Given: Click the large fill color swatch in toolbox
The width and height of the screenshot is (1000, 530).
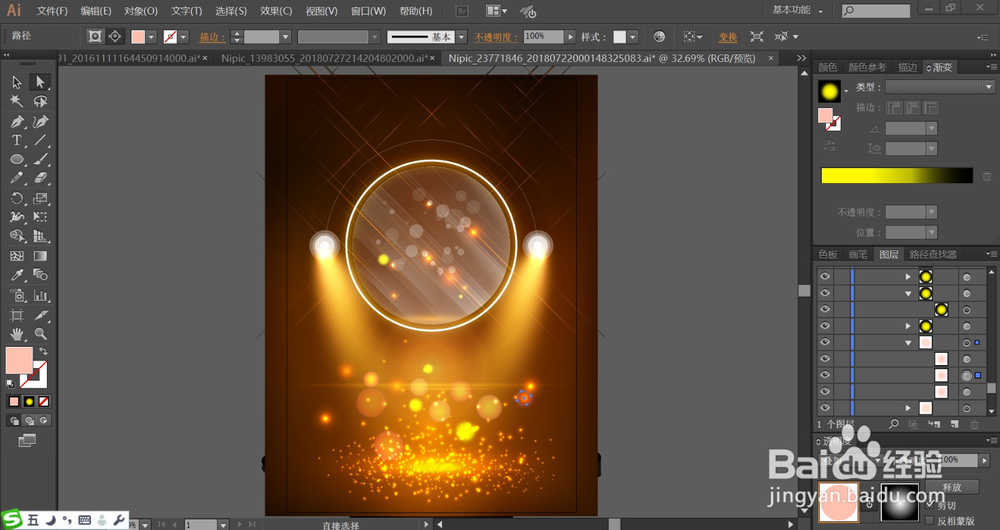Looking at the screenshot, I should coord(19,360).
